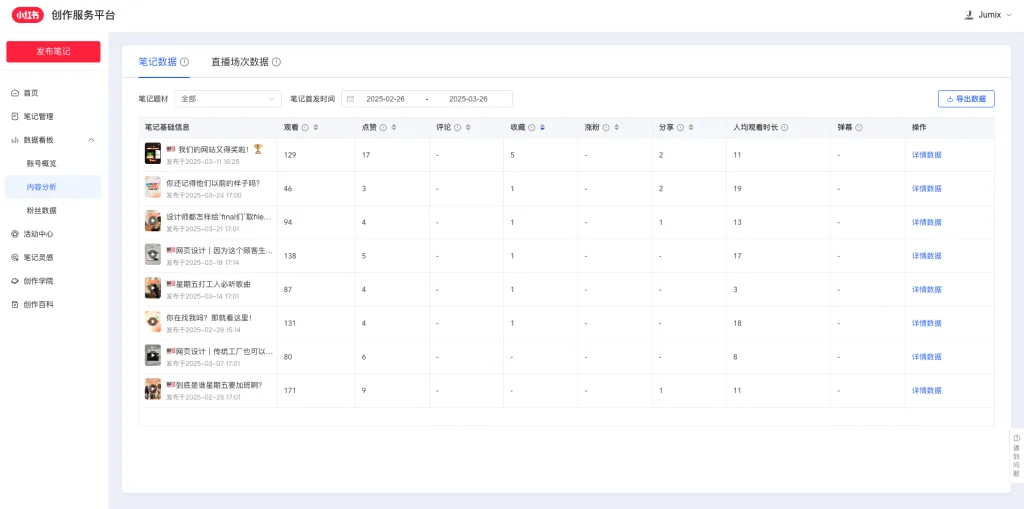Click thumbnail of 你在找我吗 note
Viewport: 1024px width, 509px height.
[x=153, y=322]
